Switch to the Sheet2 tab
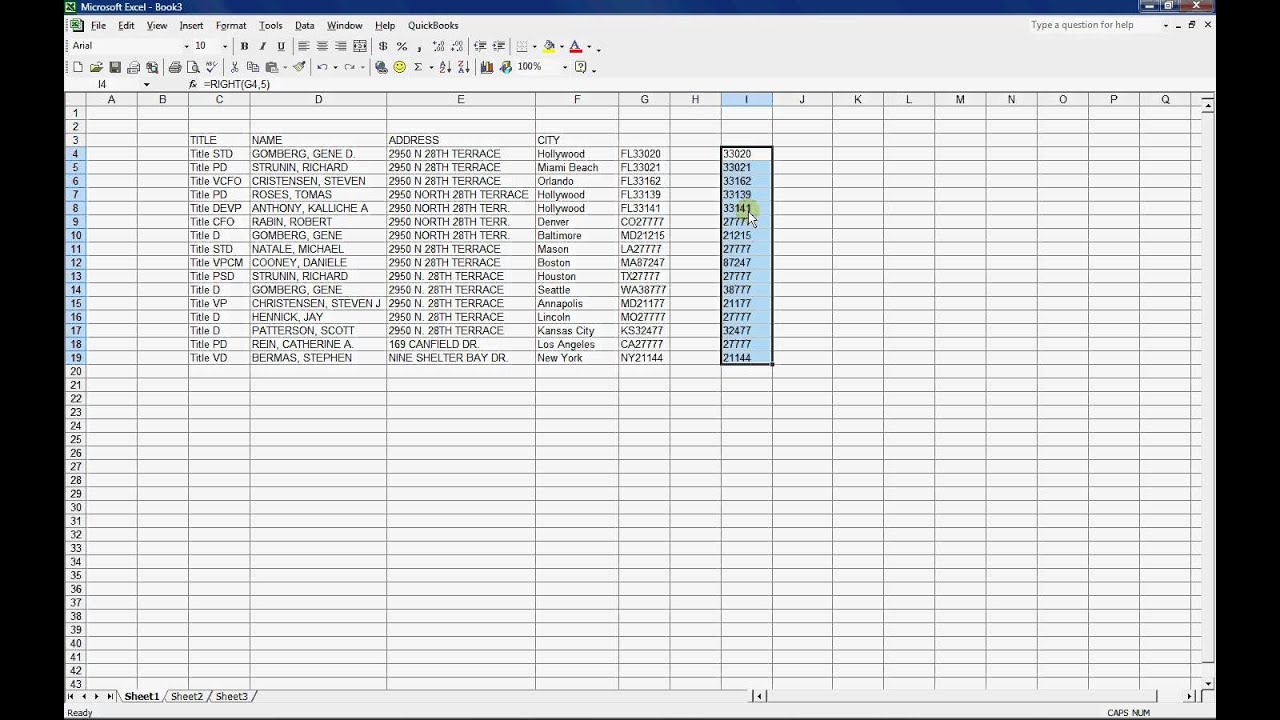 (186, 696)
